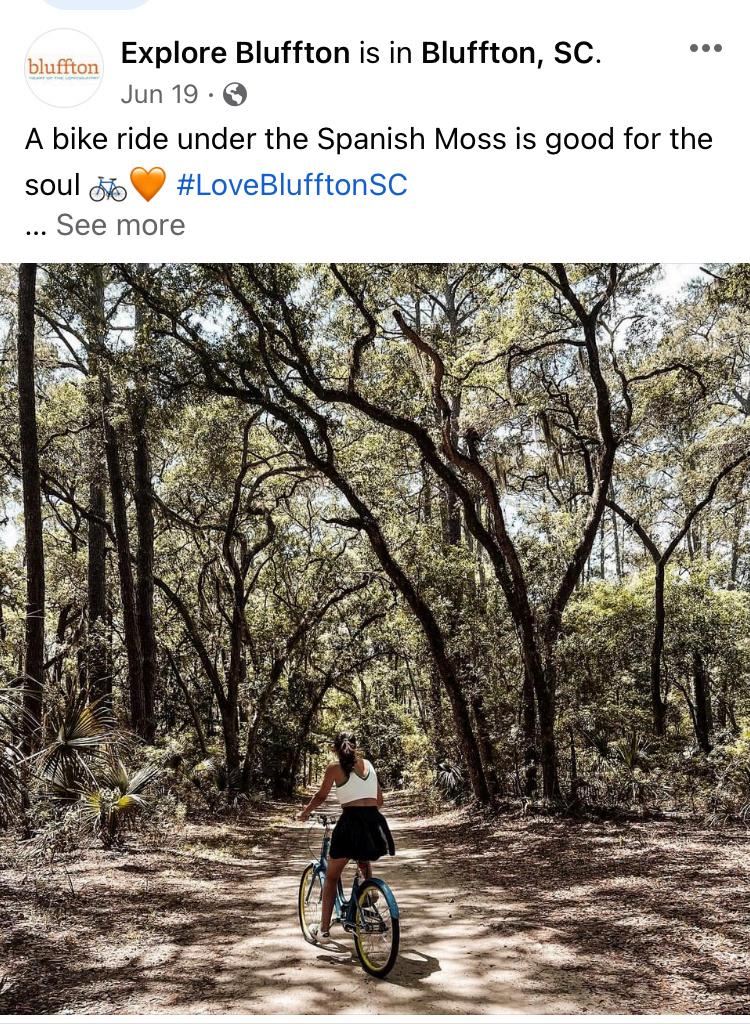
Task: Click the globe public audience icon
Action: click(235, 95)
